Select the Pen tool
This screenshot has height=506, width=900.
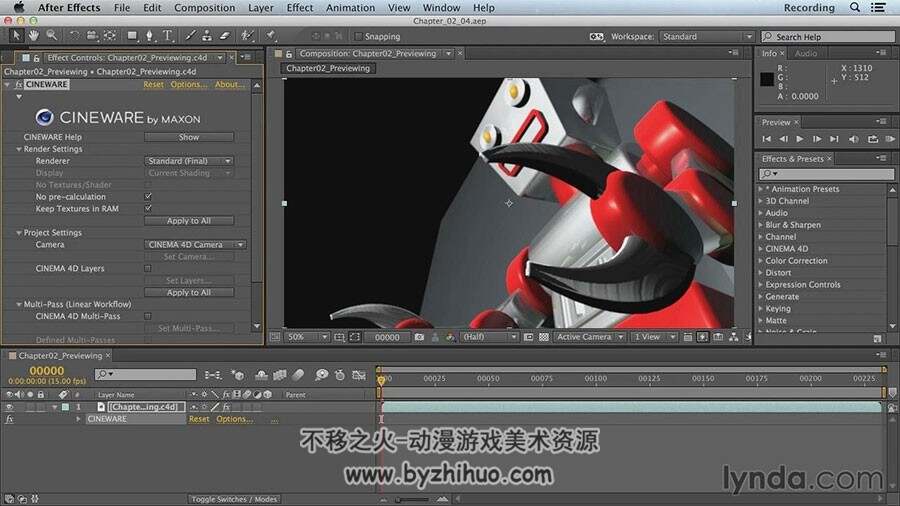pos(150,36)
